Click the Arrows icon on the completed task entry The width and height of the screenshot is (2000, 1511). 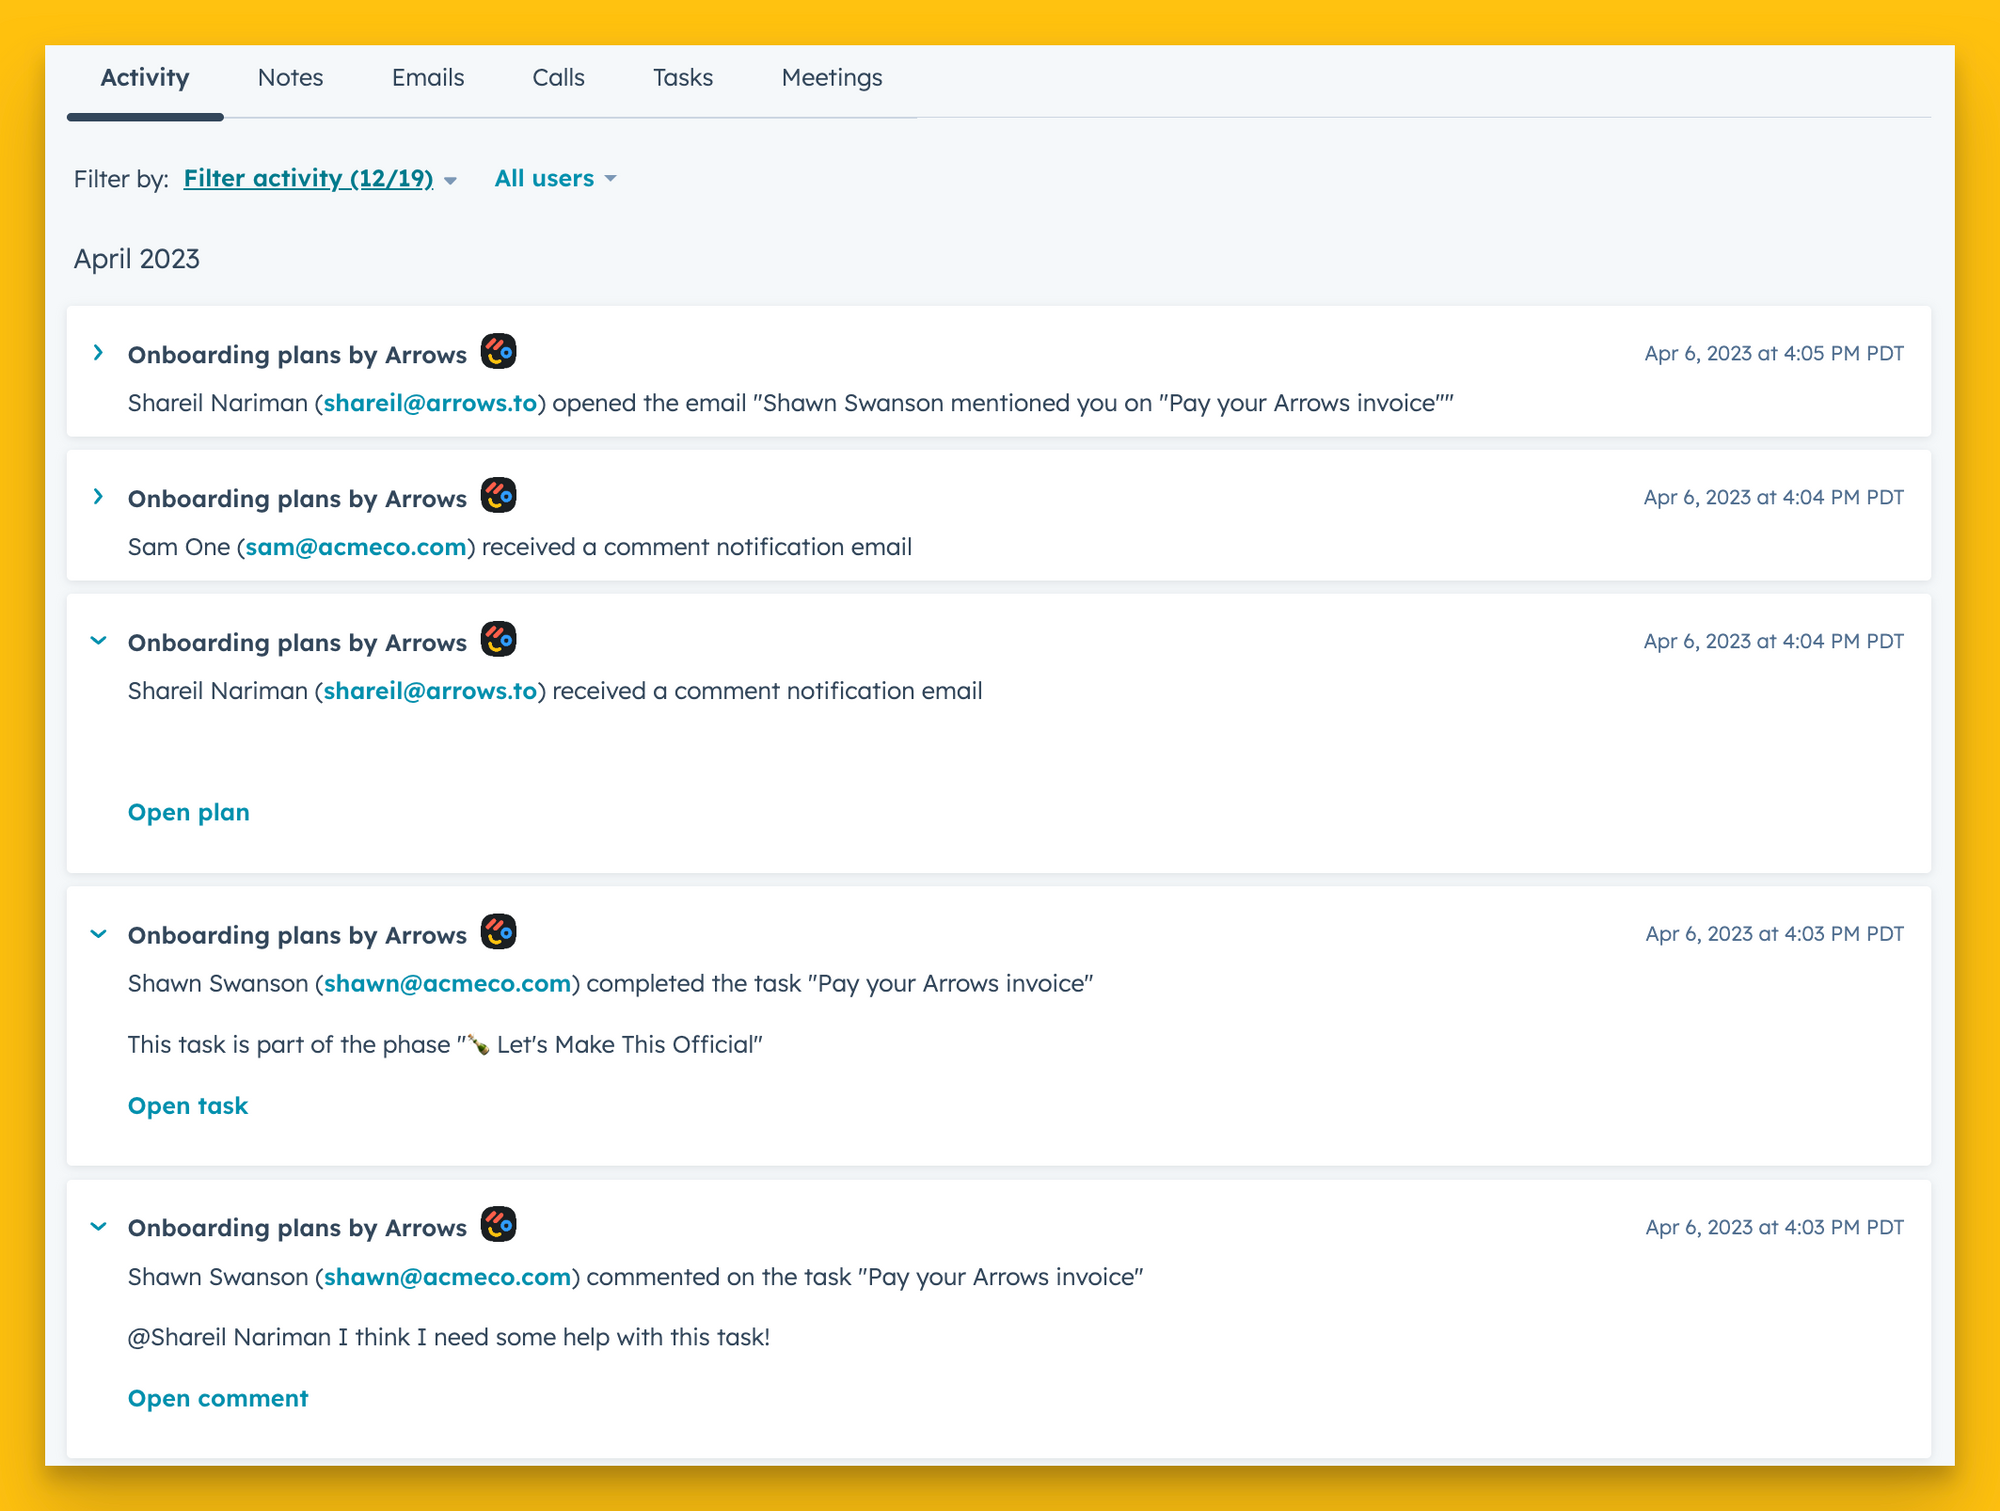coord(497,932)
